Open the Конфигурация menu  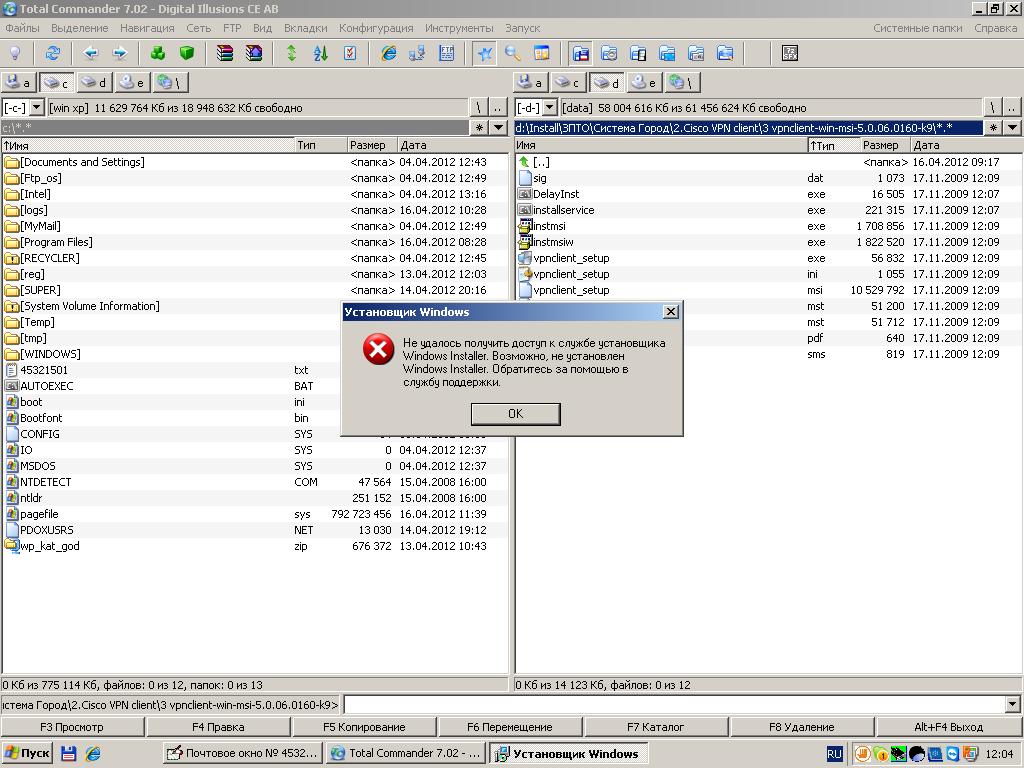376,28
